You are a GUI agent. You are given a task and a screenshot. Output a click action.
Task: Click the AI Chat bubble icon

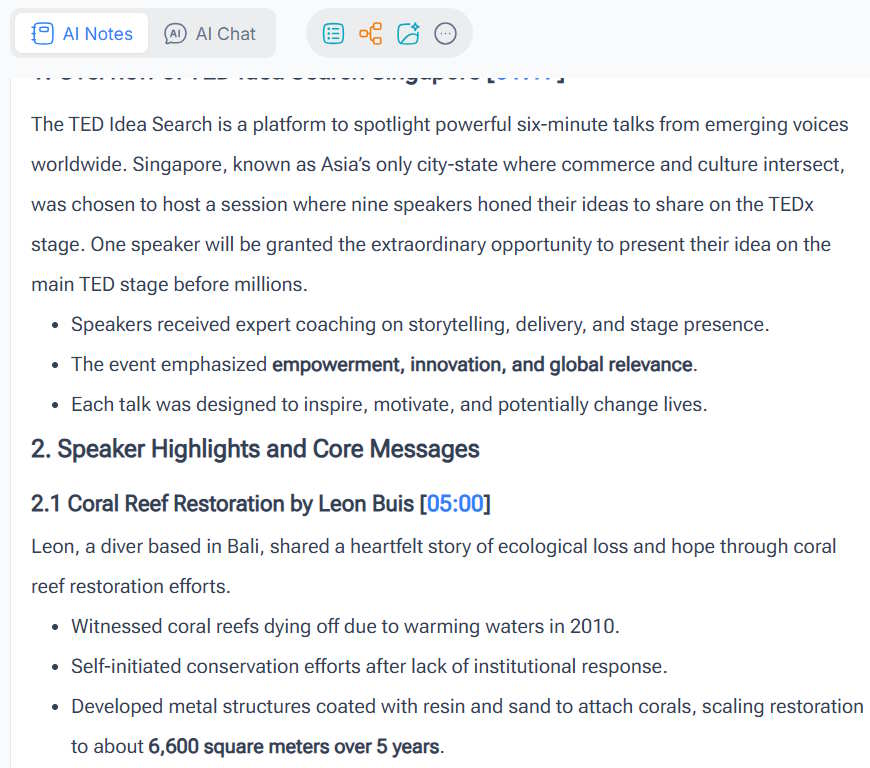pos(175,34)
